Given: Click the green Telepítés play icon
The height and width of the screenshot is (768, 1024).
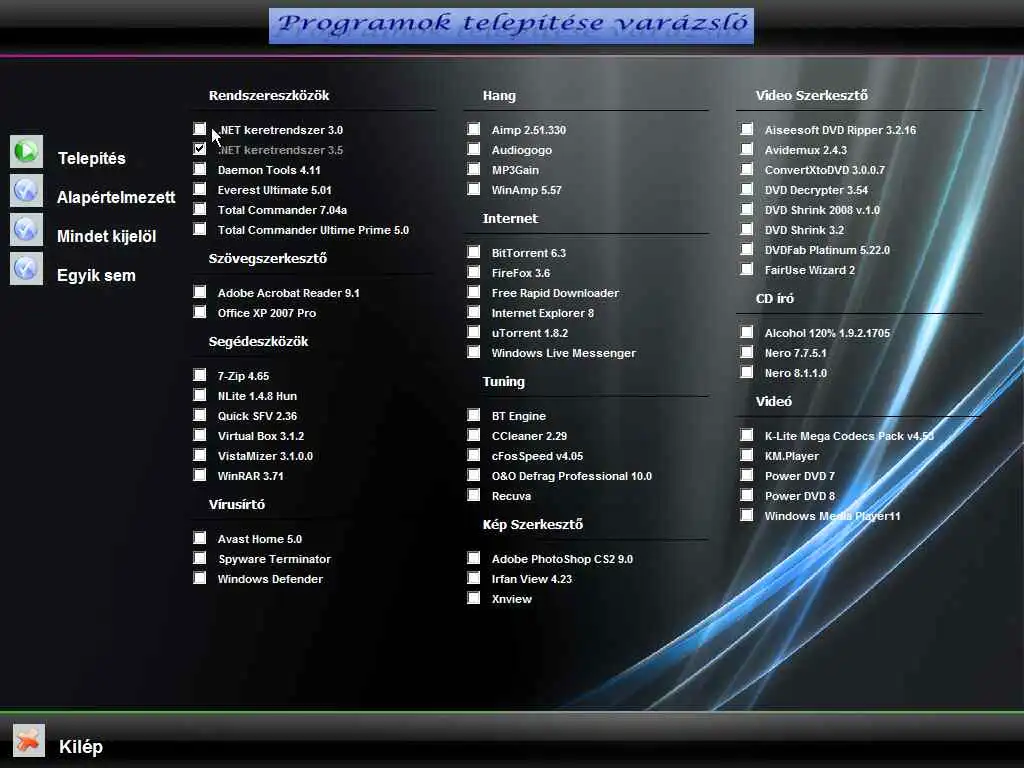Looking at the screenshot, I should pos(26,152).
